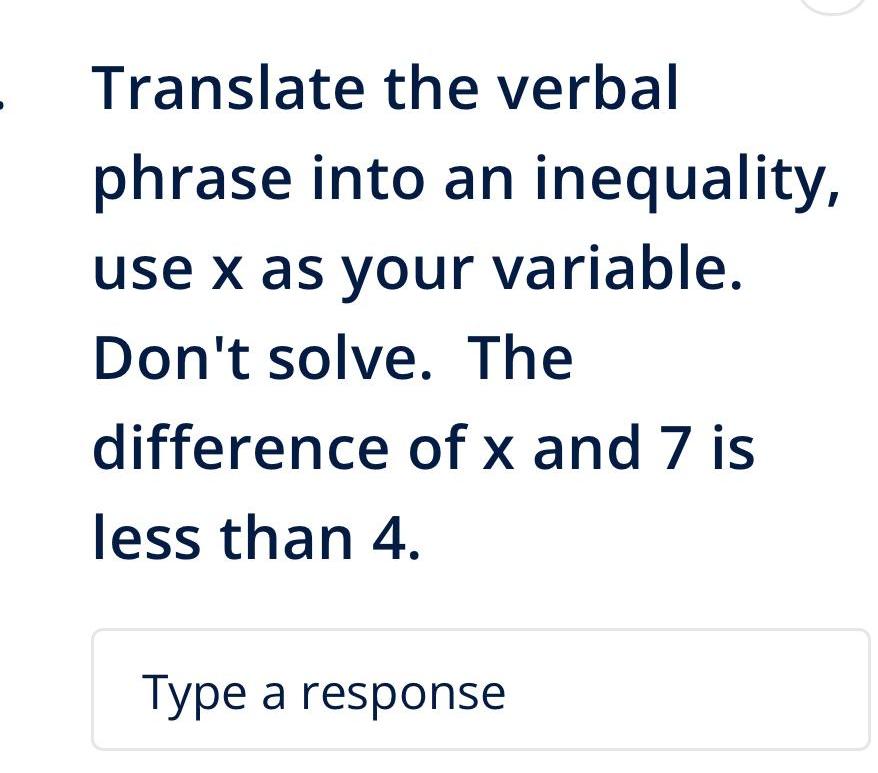The image size is (878, 773).
Task: Click the Type a response input field
Action: (x=480, y=689)
